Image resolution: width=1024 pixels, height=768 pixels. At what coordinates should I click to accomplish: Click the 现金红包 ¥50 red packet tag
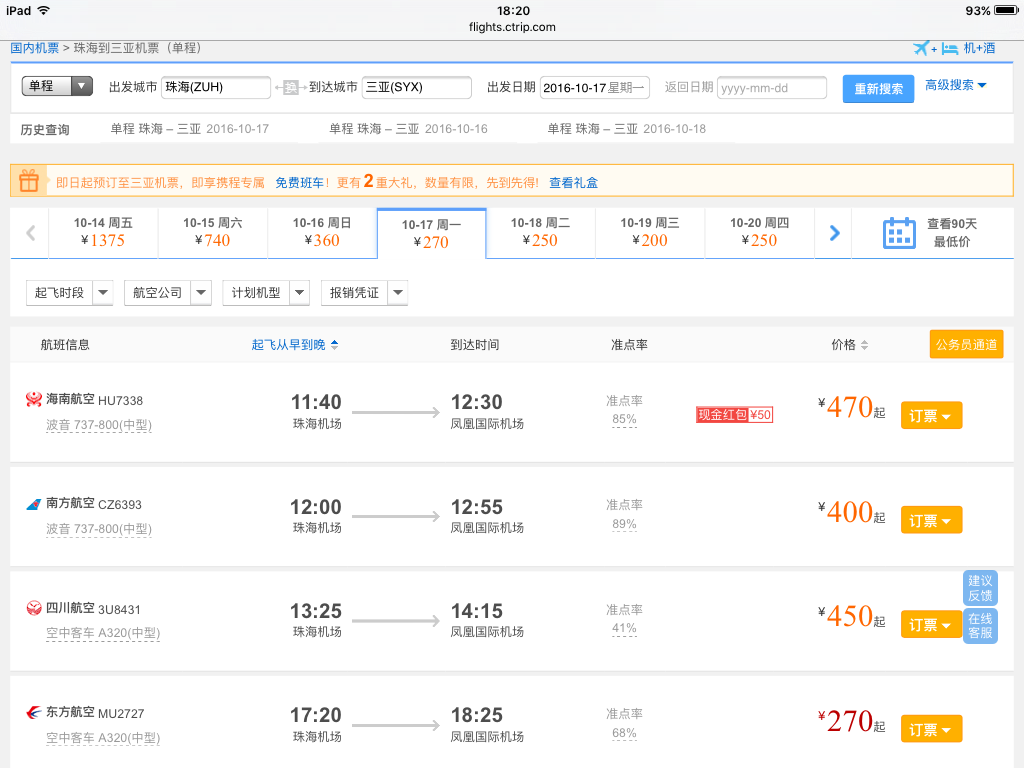735,415
